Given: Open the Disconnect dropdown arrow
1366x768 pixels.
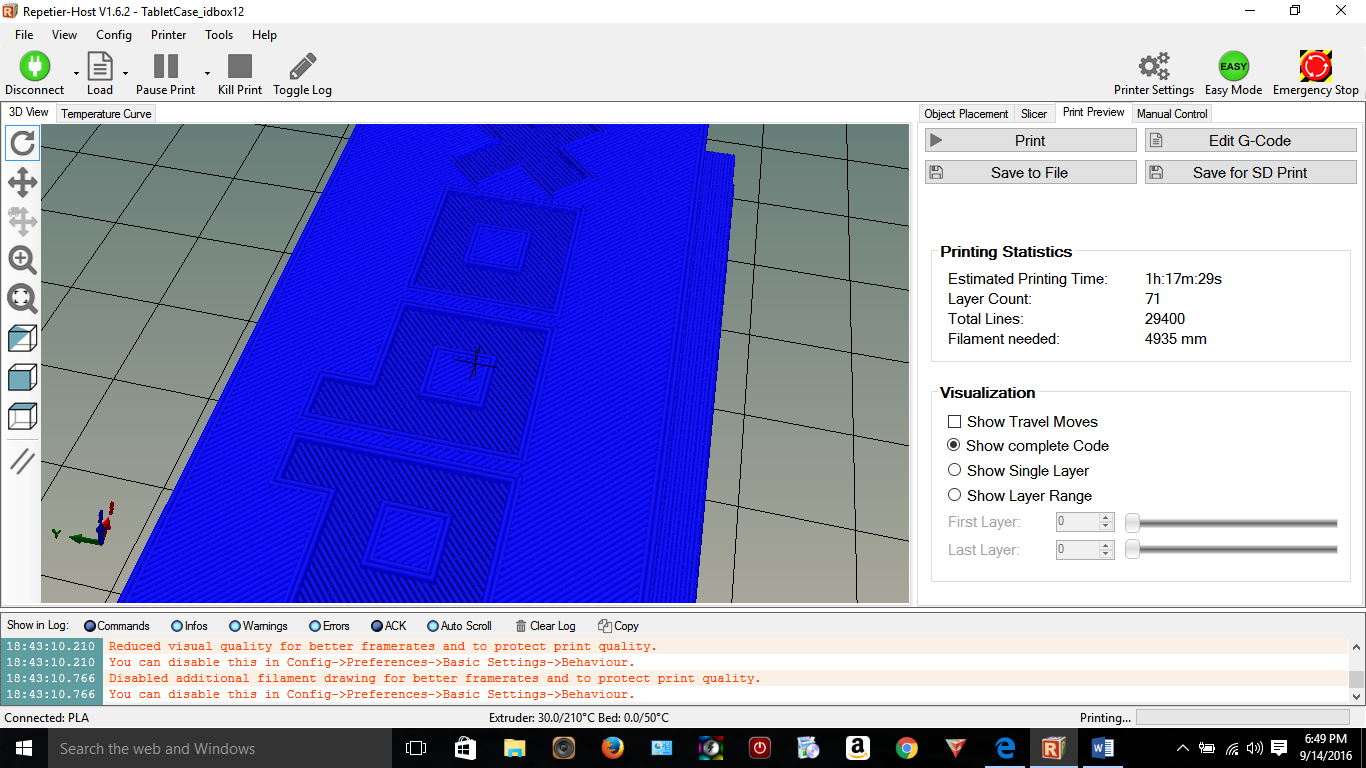Looking at the screenshot, I should point(76,73).
